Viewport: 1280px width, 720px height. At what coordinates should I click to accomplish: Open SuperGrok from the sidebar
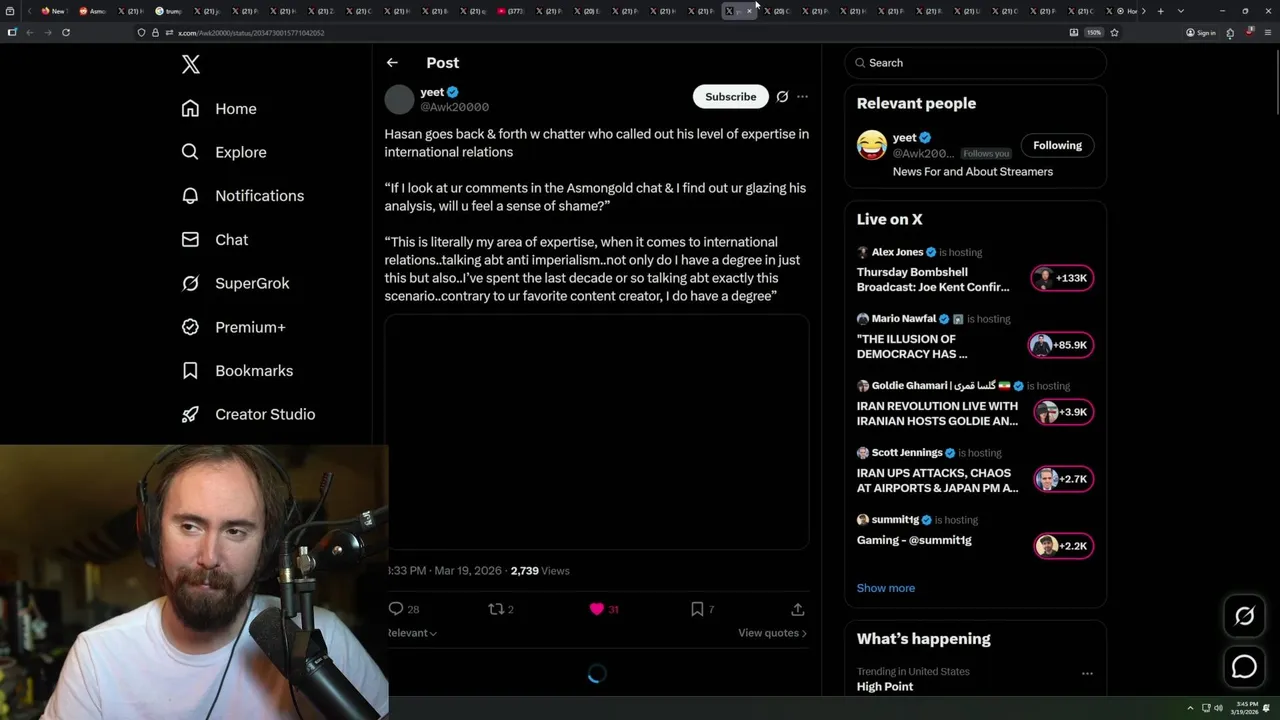pos(236,283)
